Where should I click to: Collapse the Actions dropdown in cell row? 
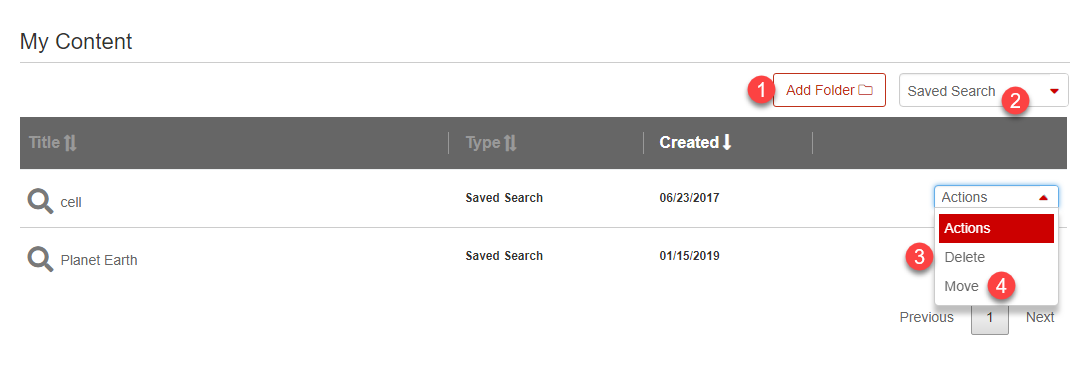pos(996,197)
